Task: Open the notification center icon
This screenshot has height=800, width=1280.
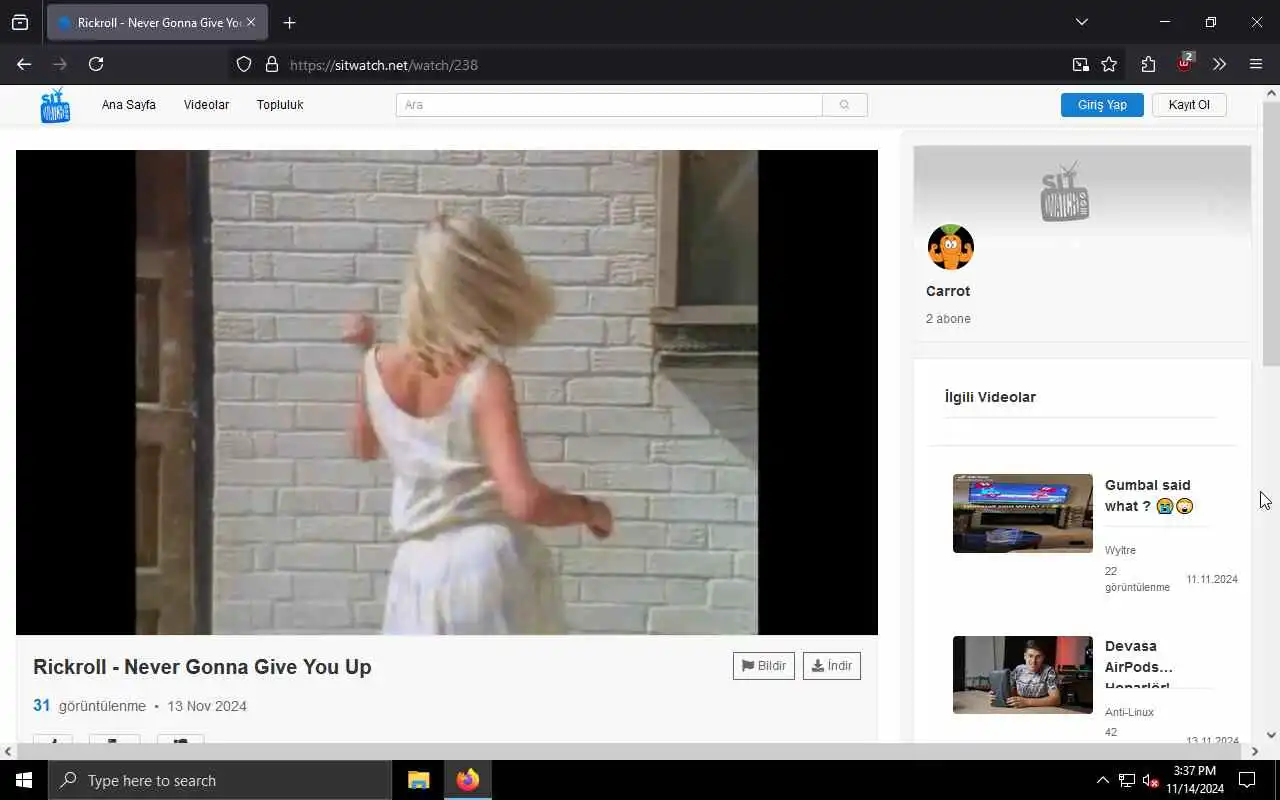Action: point(1247,780)
